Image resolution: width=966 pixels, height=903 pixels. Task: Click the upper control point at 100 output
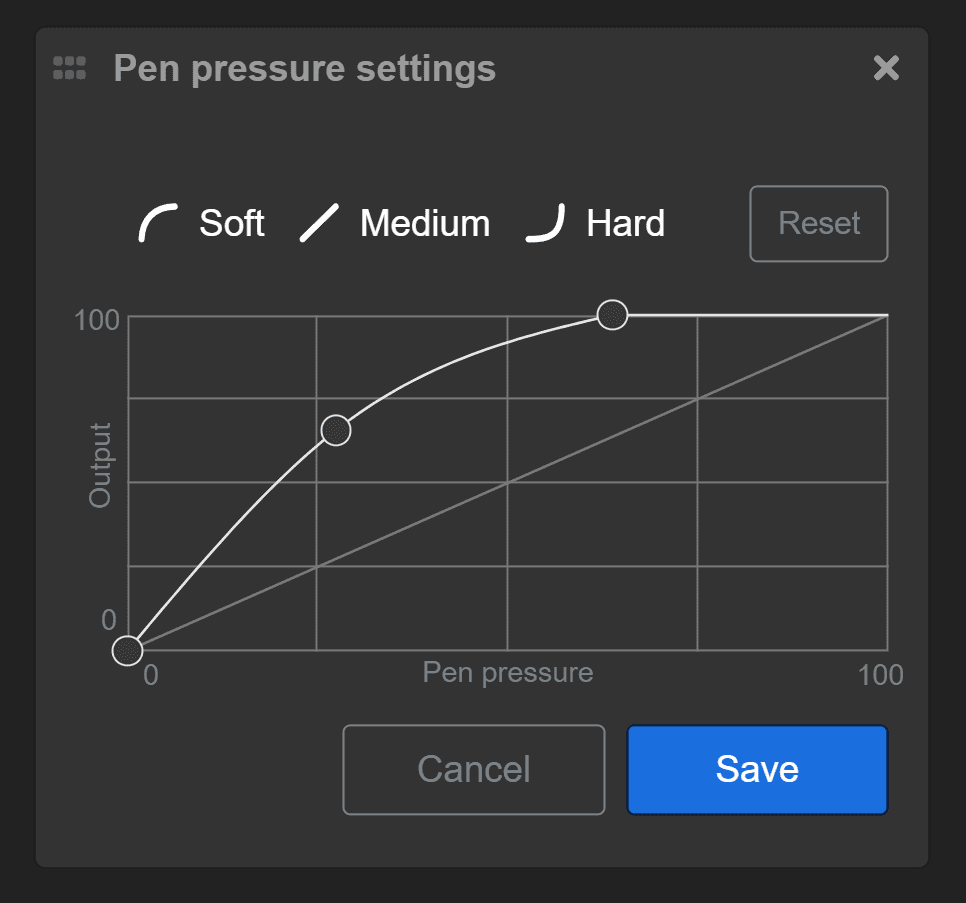click(612, 315)
